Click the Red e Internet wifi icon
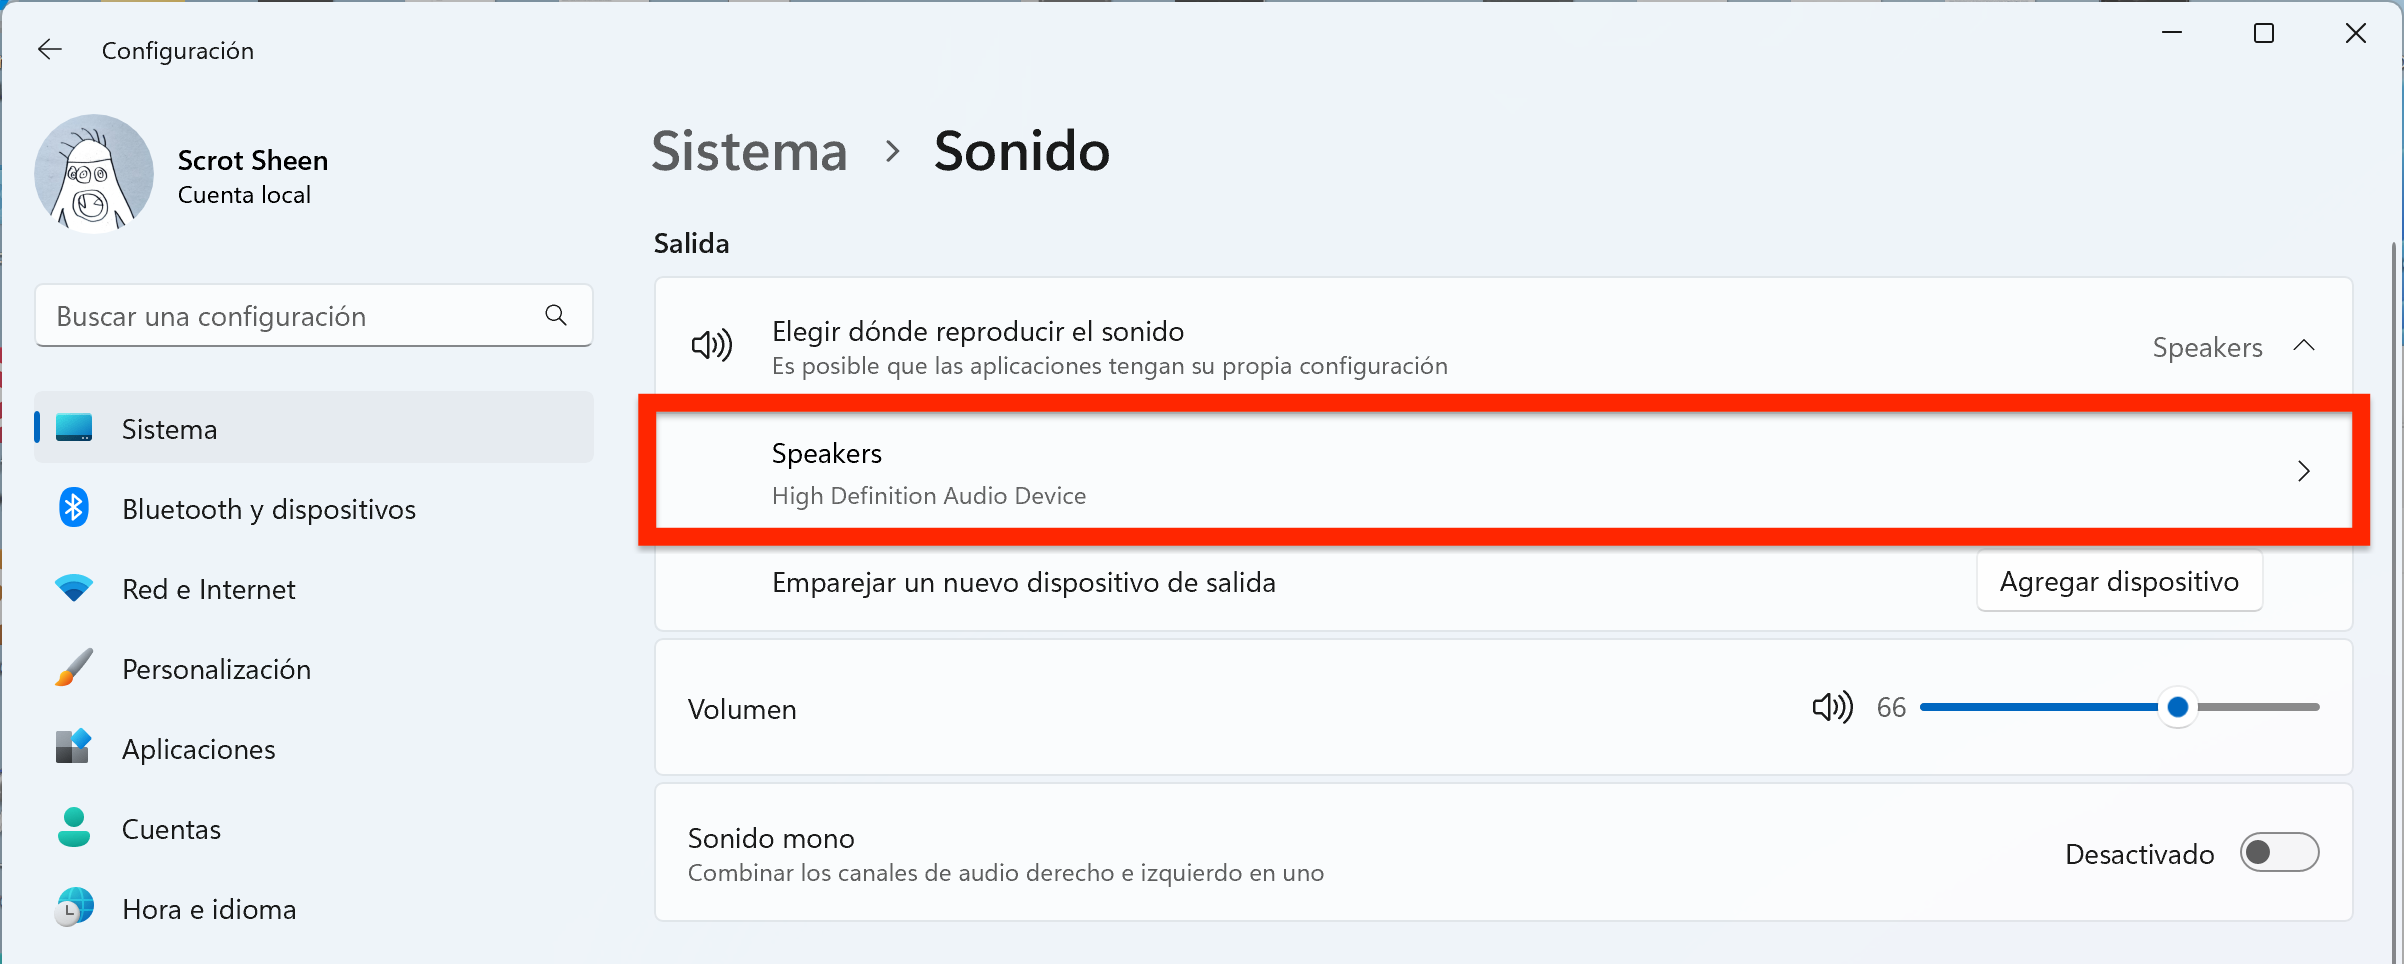This screenshot has height=964, width=2404. 74,588
